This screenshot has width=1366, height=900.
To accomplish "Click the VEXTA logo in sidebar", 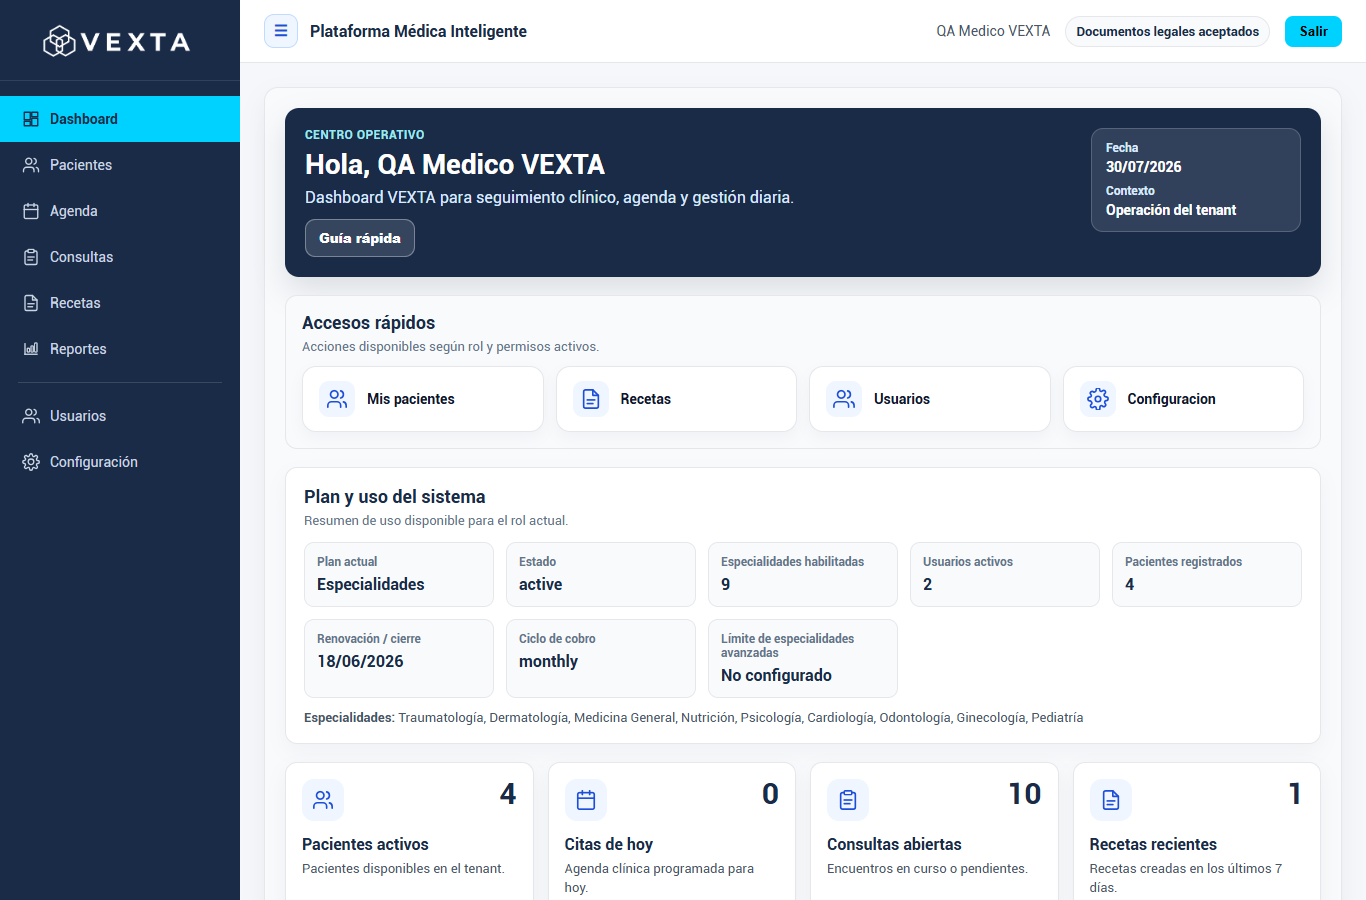I will (x=117, y=41).
